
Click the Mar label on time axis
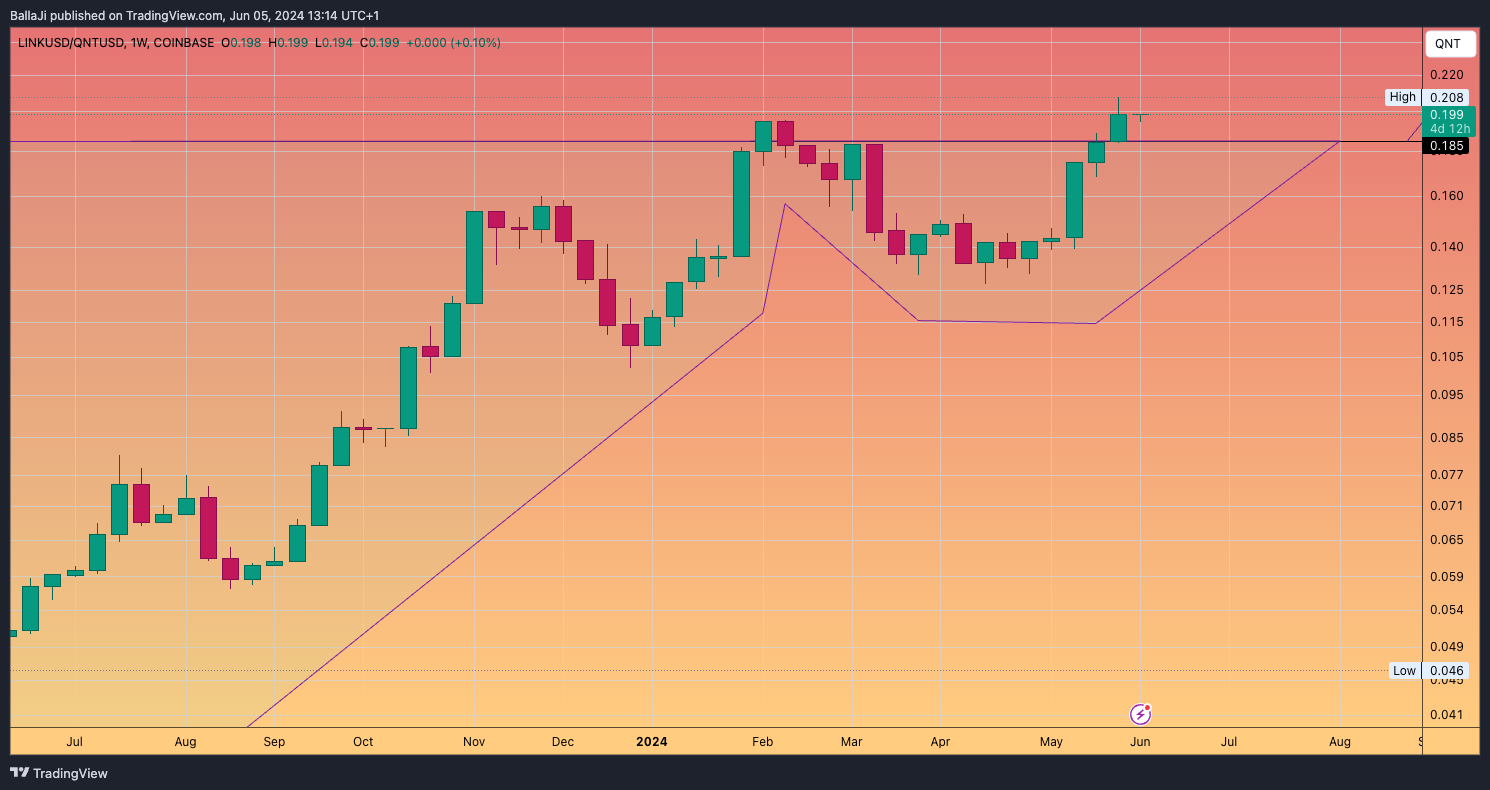click(852, 742)
